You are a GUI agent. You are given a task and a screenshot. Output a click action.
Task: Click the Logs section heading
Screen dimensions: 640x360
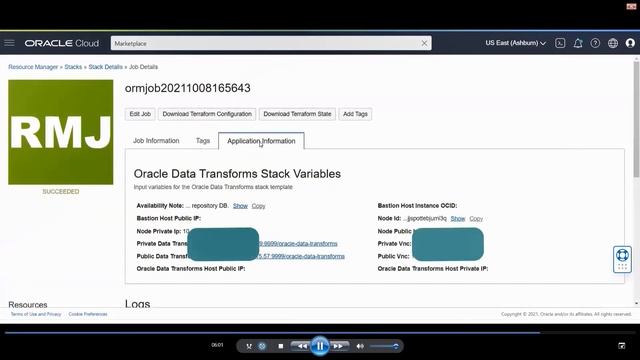click(138, 304)
